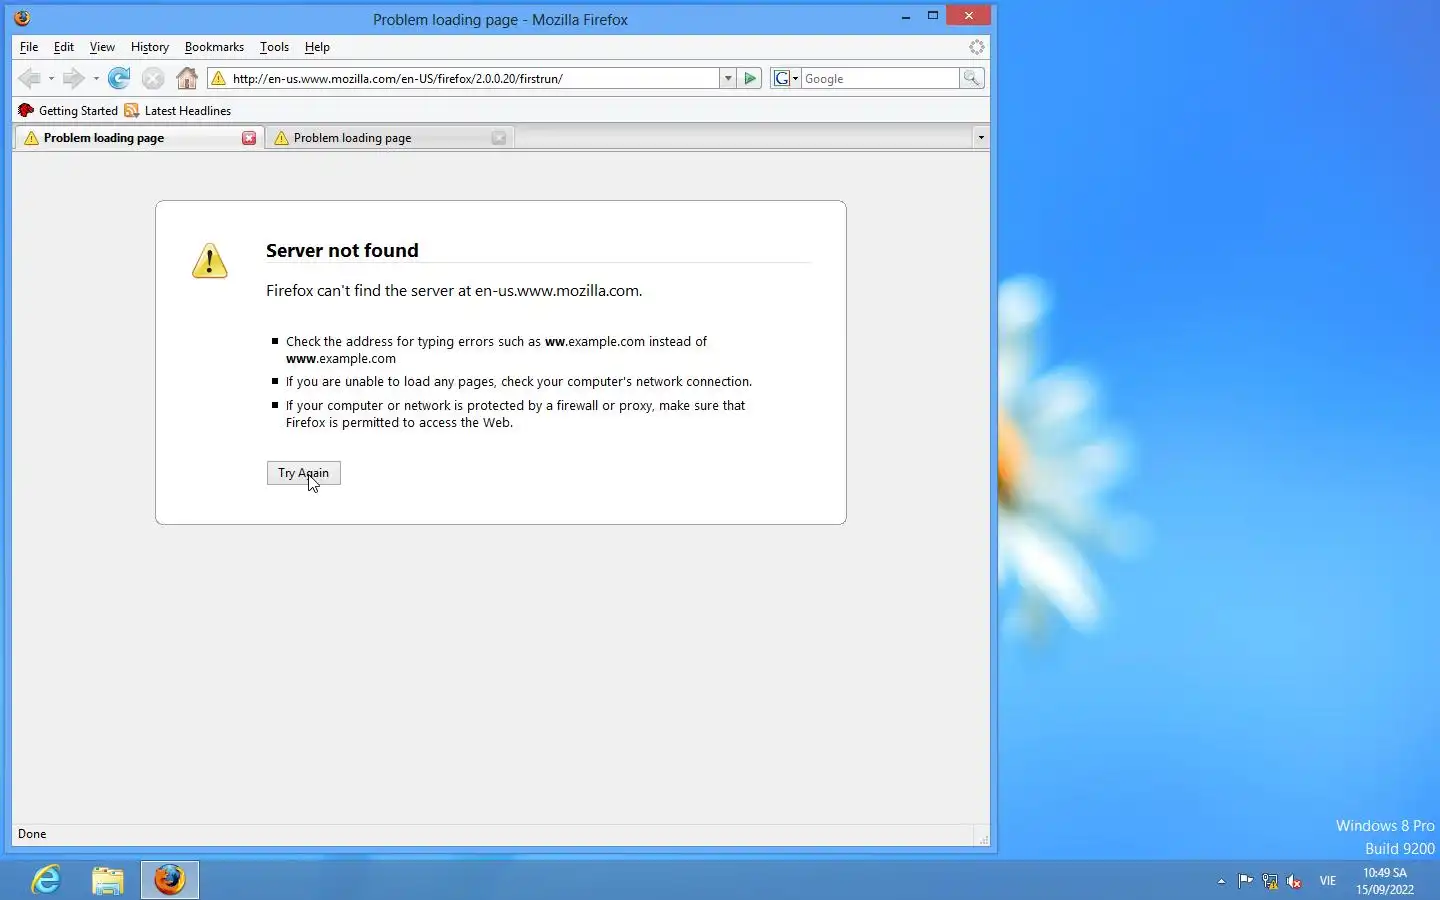The image size is (1440, 900).
Task: Click the large warning triangle icon
Action: [x=210, y=261]
